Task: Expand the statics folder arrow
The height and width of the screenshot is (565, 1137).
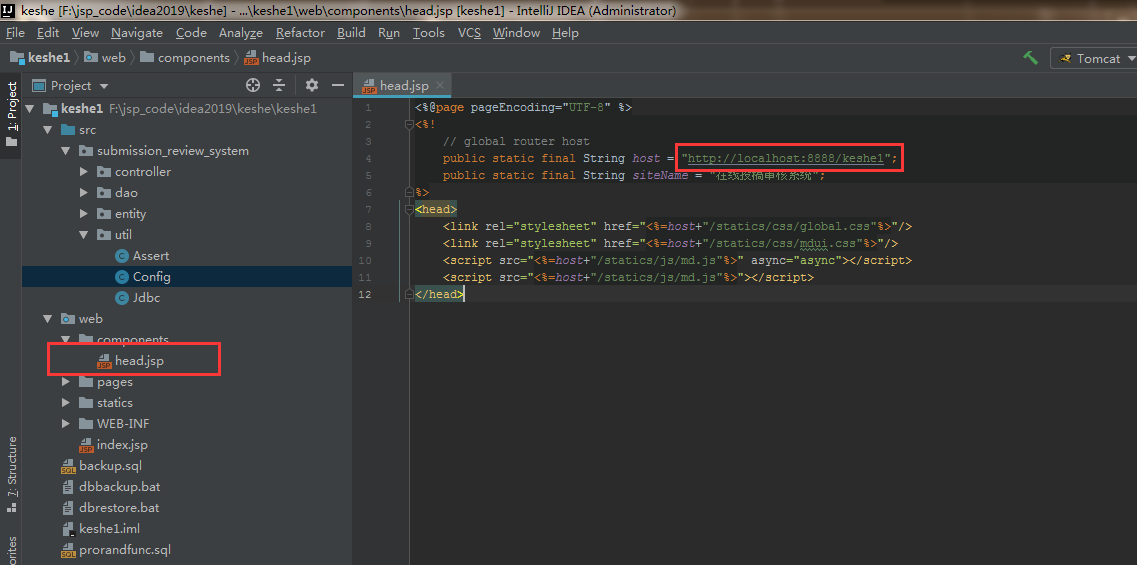Action: [x=66, y=403]
